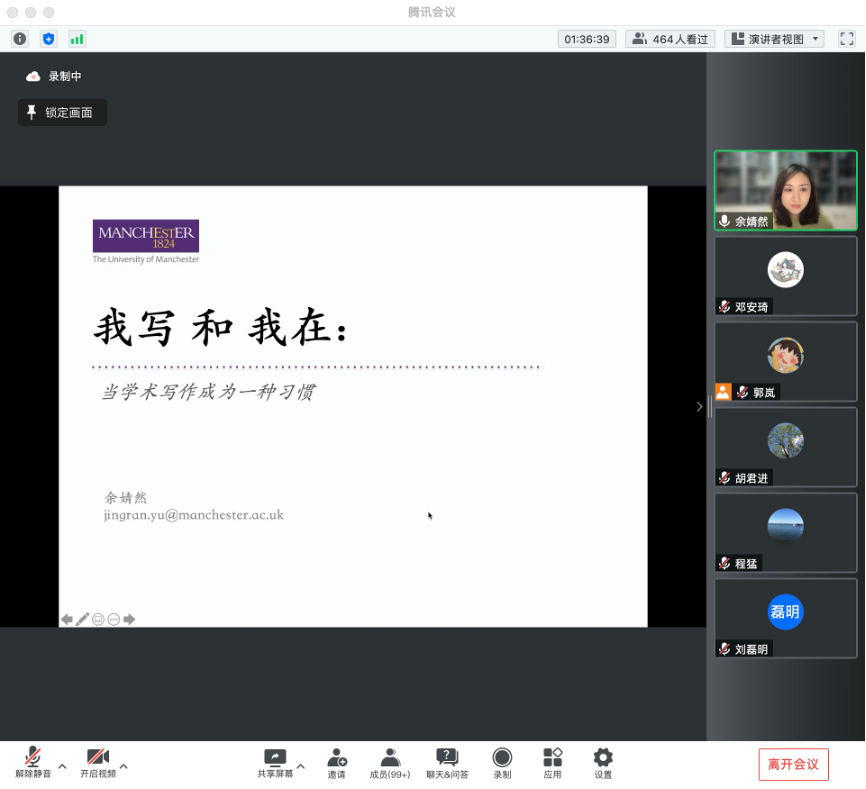Open the 邀请 invite icon
The width and height of the screenshot is (866, 789).
click(x=336, y=763)
